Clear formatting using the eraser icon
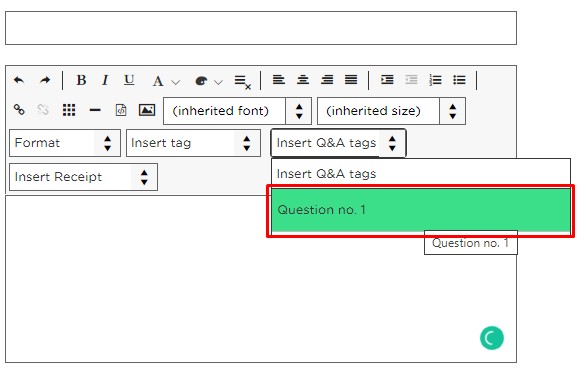 click(x=243, y=82)
